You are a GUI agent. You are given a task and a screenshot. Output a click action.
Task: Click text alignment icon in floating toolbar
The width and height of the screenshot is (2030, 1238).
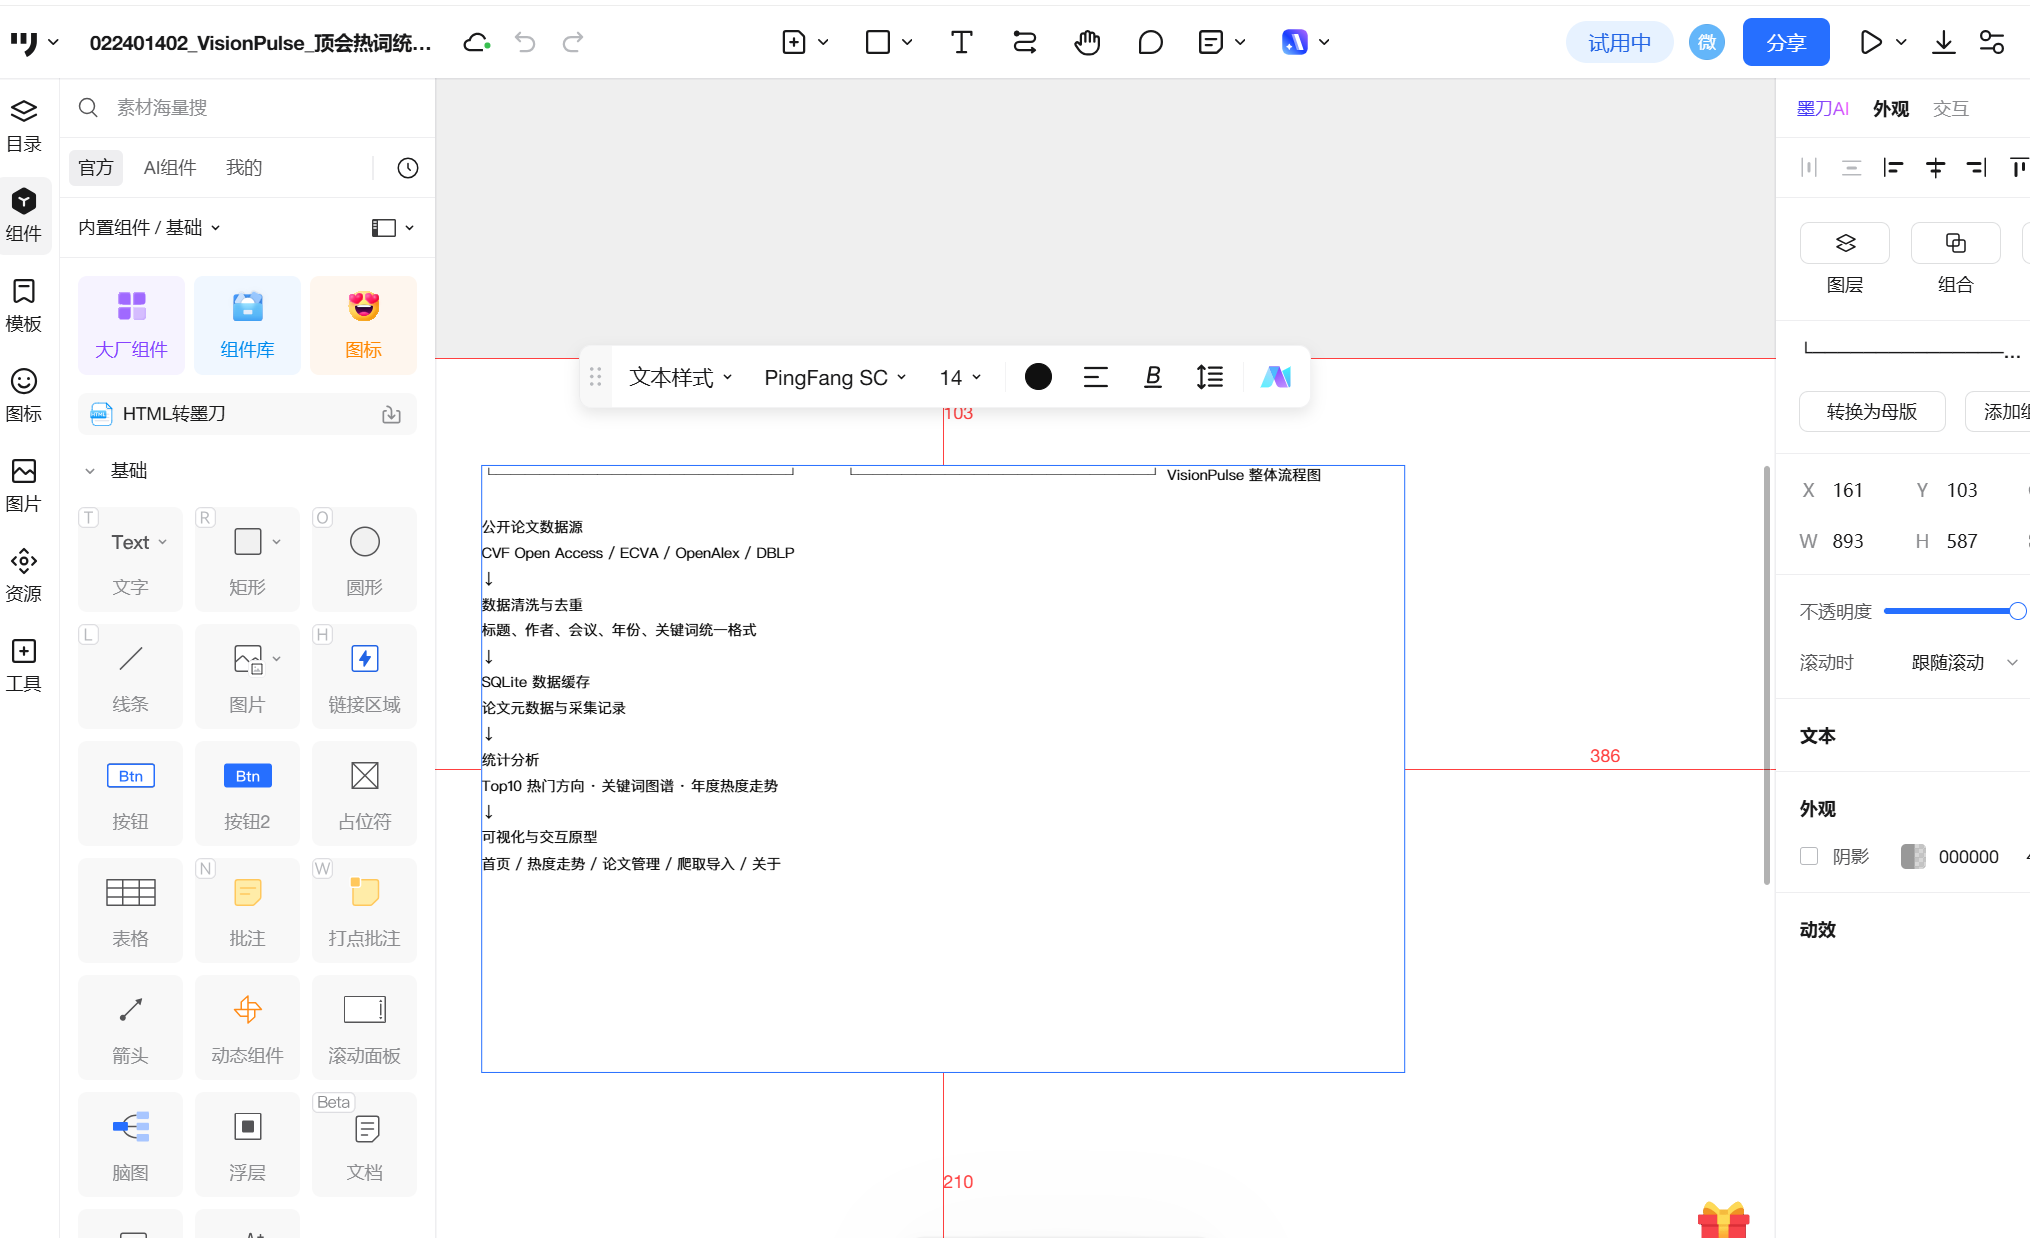tap(1095, 377)
